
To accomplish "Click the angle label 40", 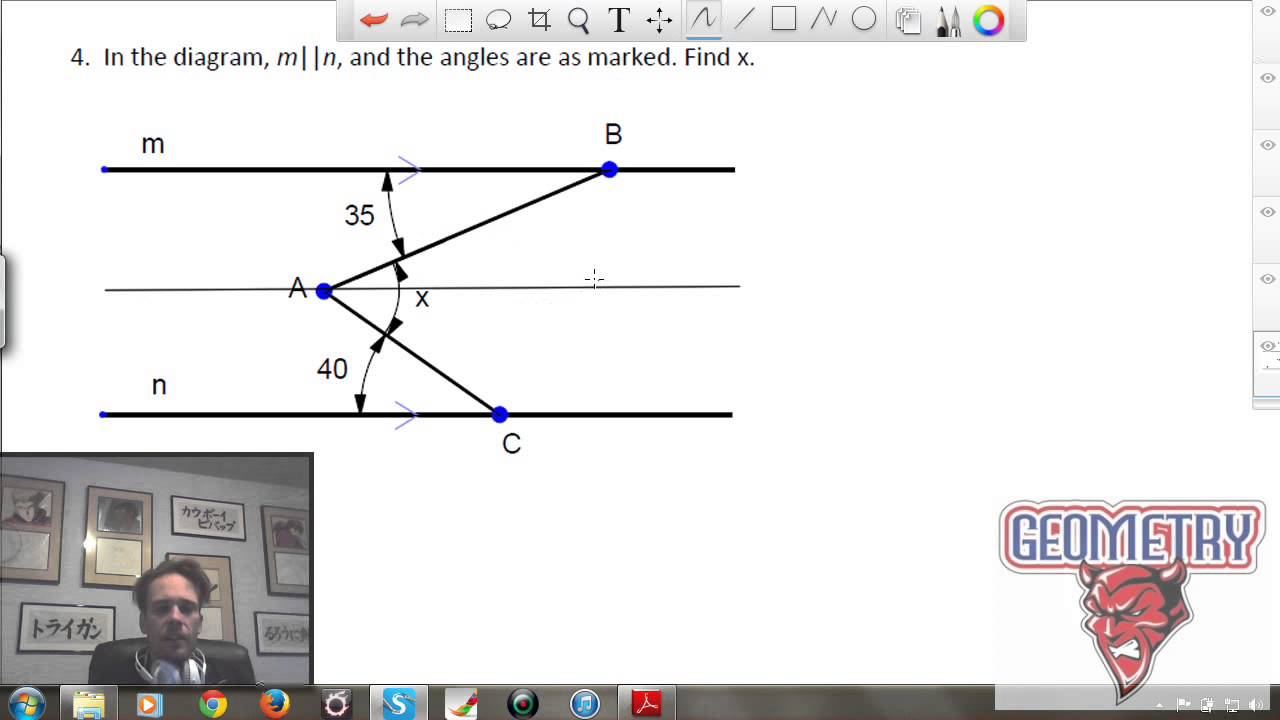I will (332, 370).
